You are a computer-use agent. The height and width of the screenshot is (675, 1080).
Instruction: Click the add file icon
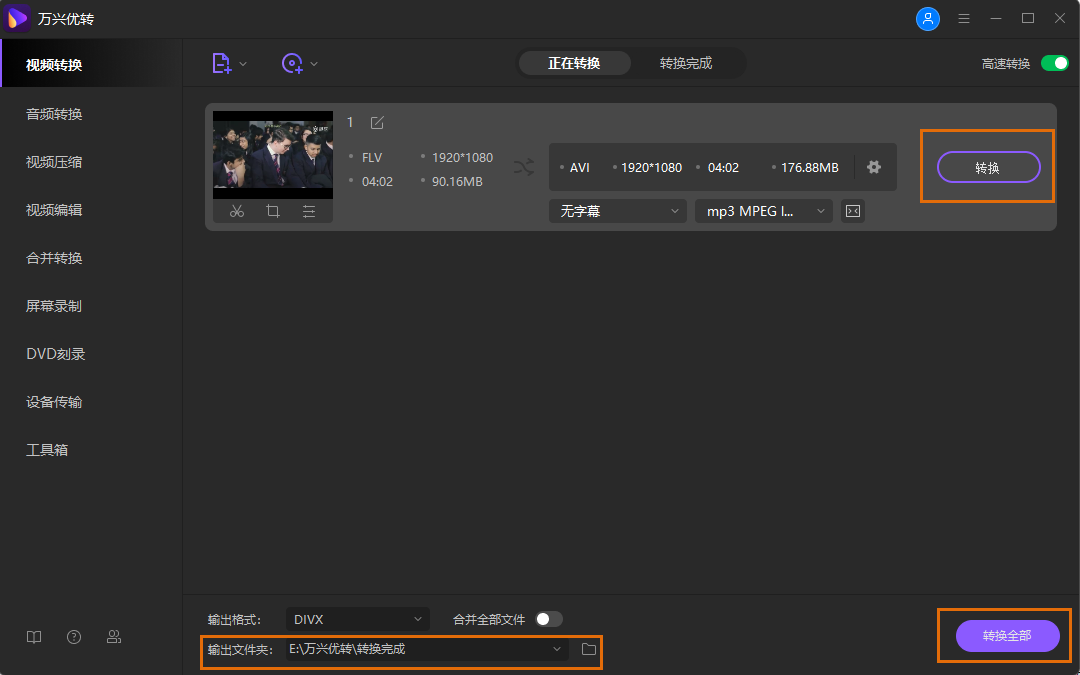click(x=221, y=63)
